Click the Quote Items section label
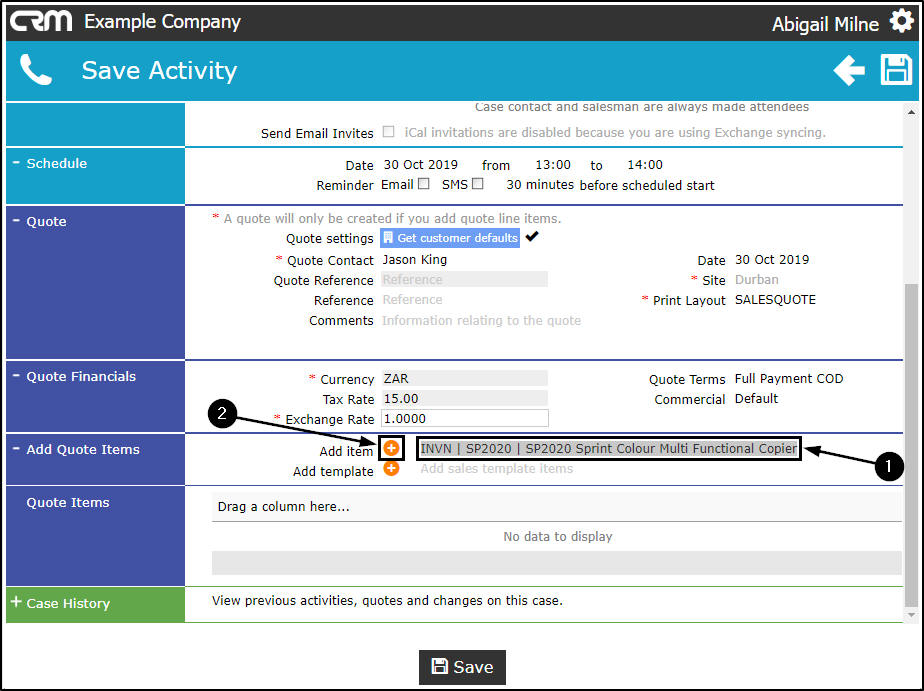The height and width of the screenshot is (691, 924). coord(68,502)
